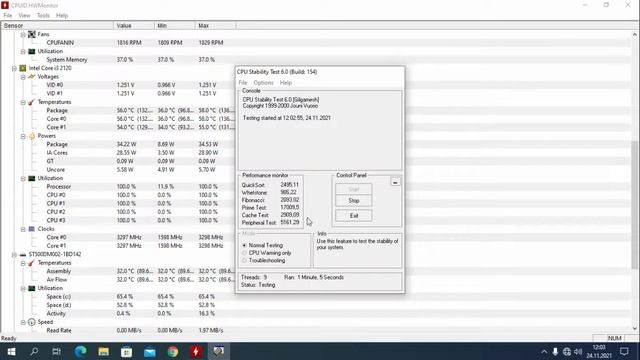The height and width of the screenshot is (360, 640).
Task: Click the HWMonitor vertical scrollbar thumb
Action: (x=636, y=205)
